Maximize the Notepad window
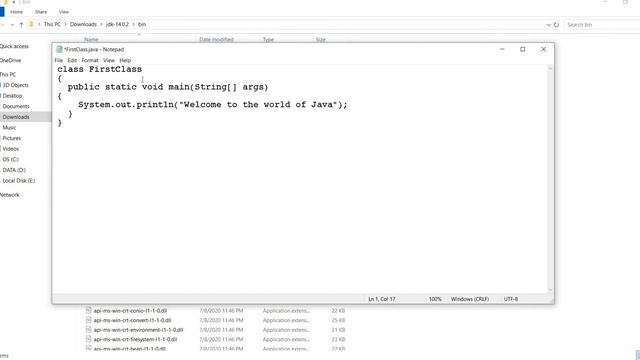This screenshot has height=360, width=640. point(522,49)
